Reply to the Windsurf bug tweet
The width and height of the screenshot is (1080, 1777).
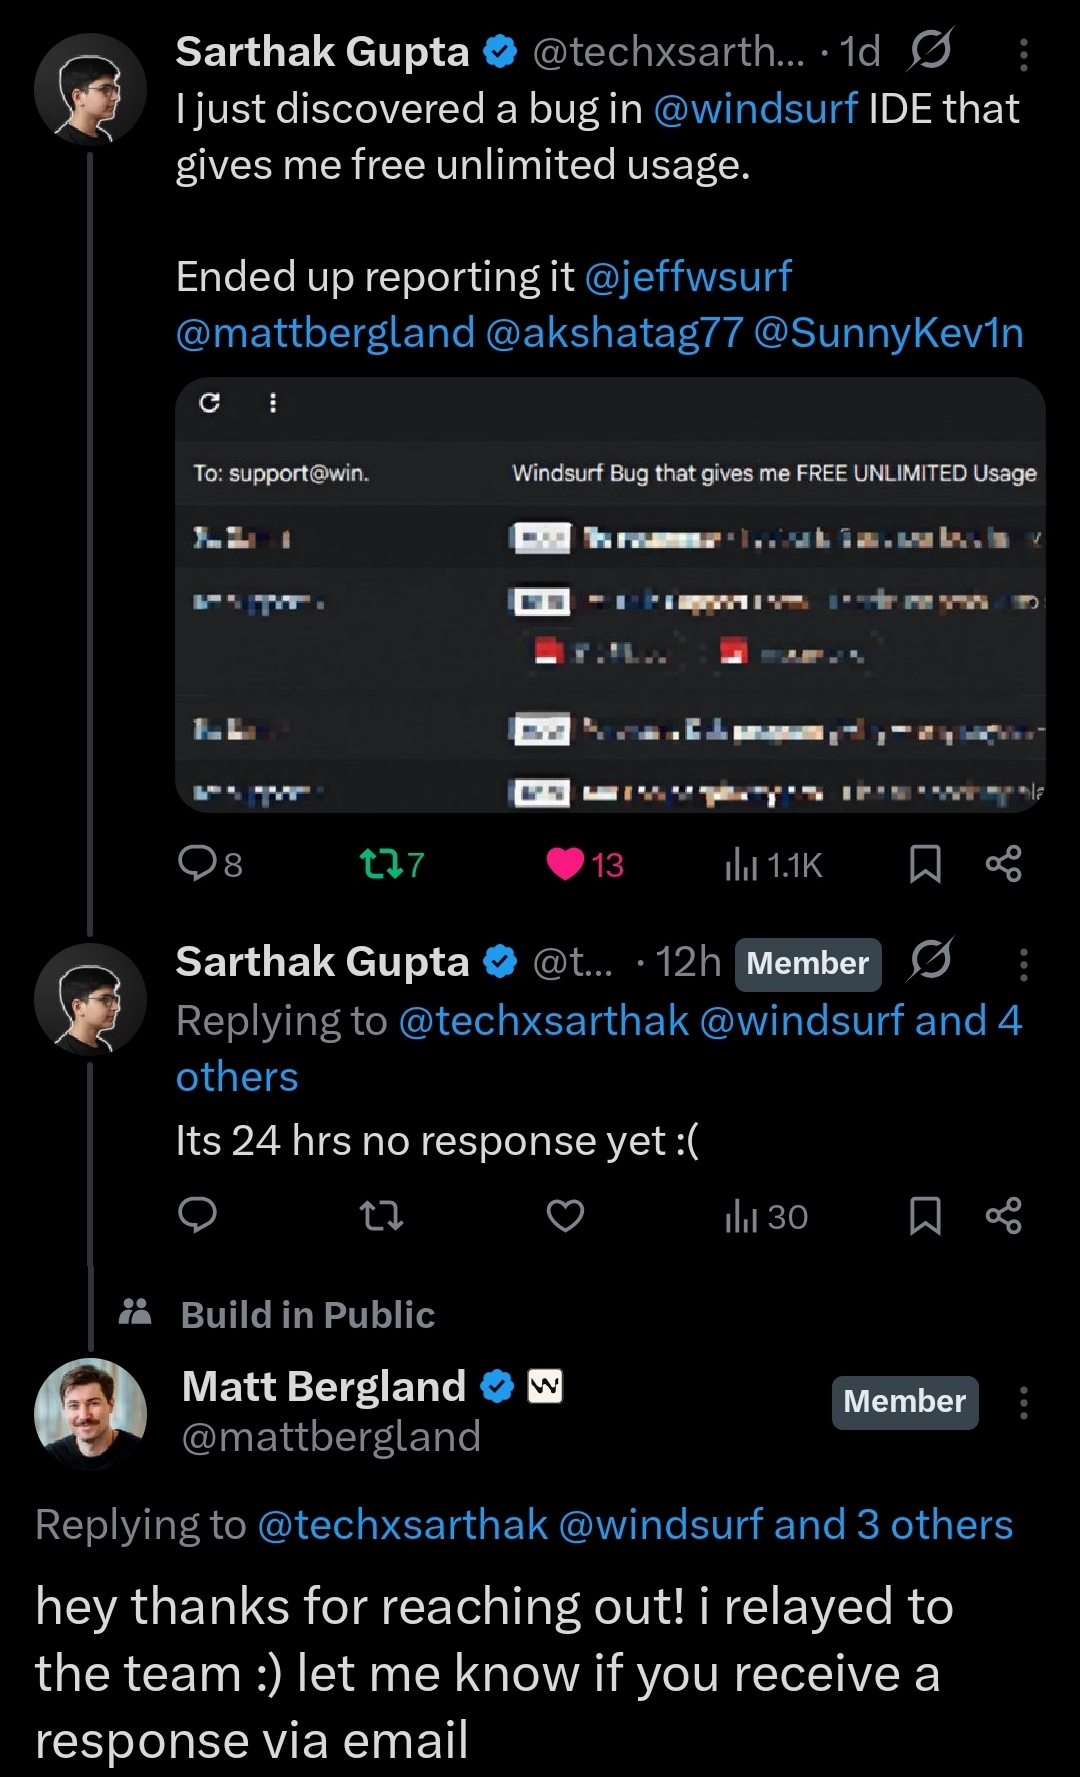[x=197, y=863]
